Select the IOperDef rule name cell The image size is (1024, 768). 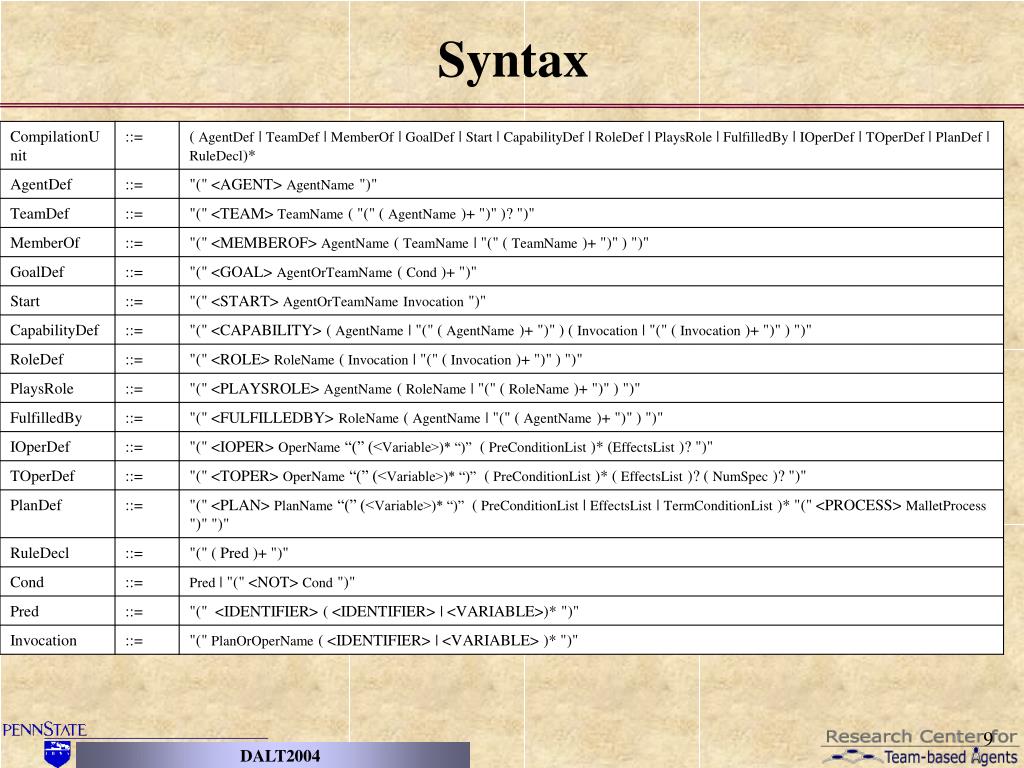tap(57, 447)
